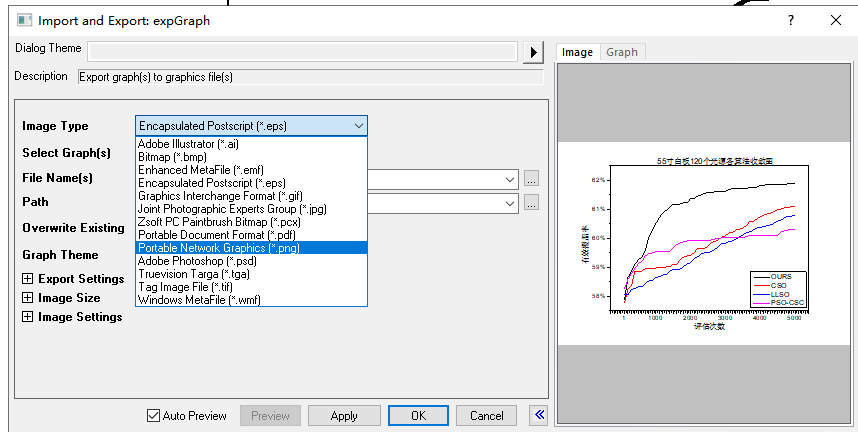858x432 pixels.
Task: Switch to the Graph preview tab
Action: 621,52
